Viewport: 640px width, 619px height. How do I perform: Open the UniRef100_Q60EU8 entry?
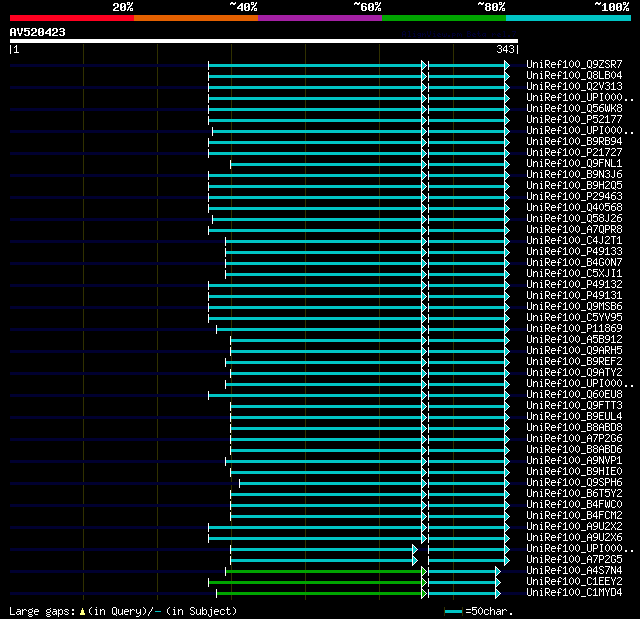click(574, 395)
